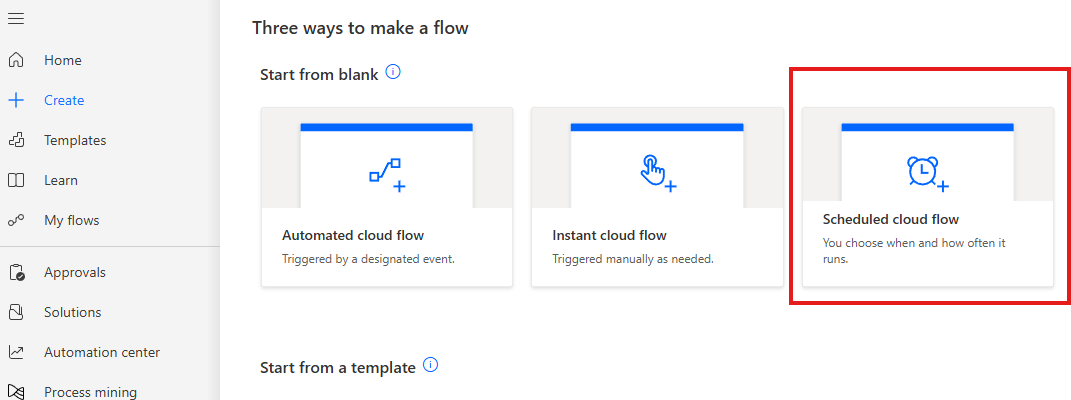
Task: Collapse the hamburger navigation menu
Action: (16, 18)
